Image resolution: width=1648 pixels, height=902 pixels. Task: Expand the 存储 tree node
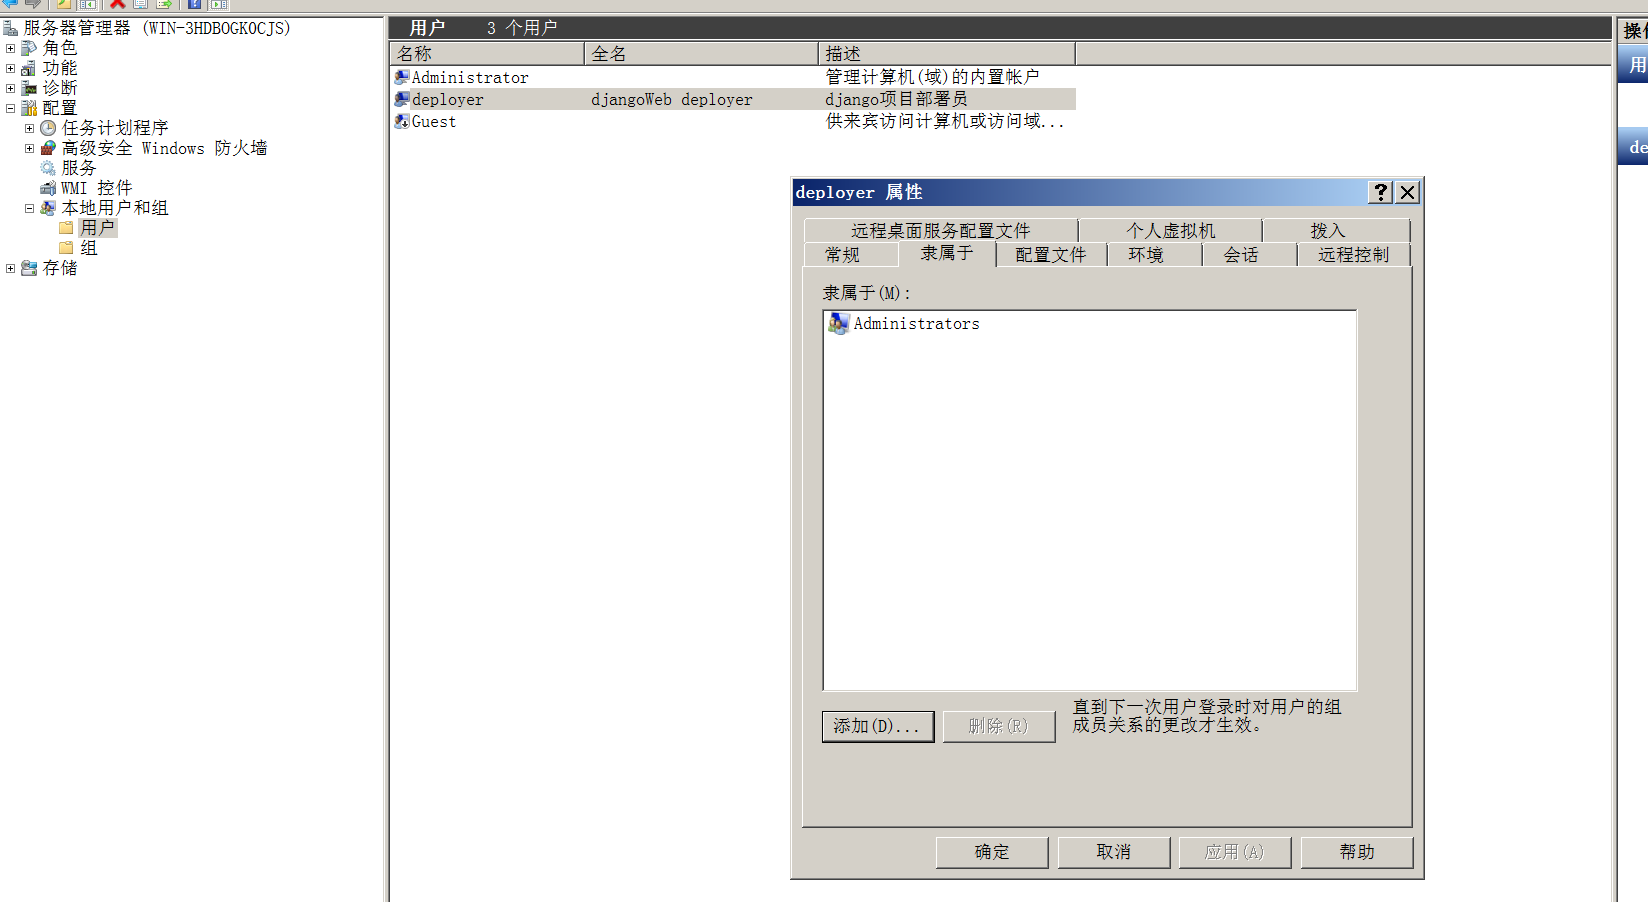10,267
